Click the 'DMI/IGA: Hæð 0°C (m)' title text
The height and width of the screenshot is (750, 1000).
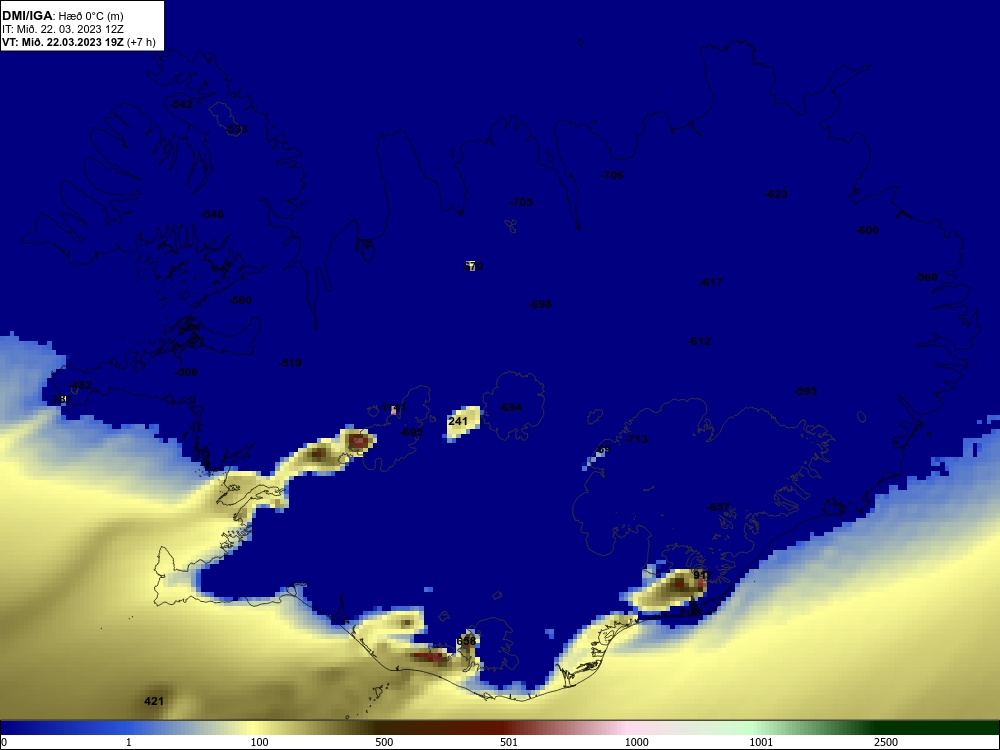pyautogui.click(x=62, y=16)
